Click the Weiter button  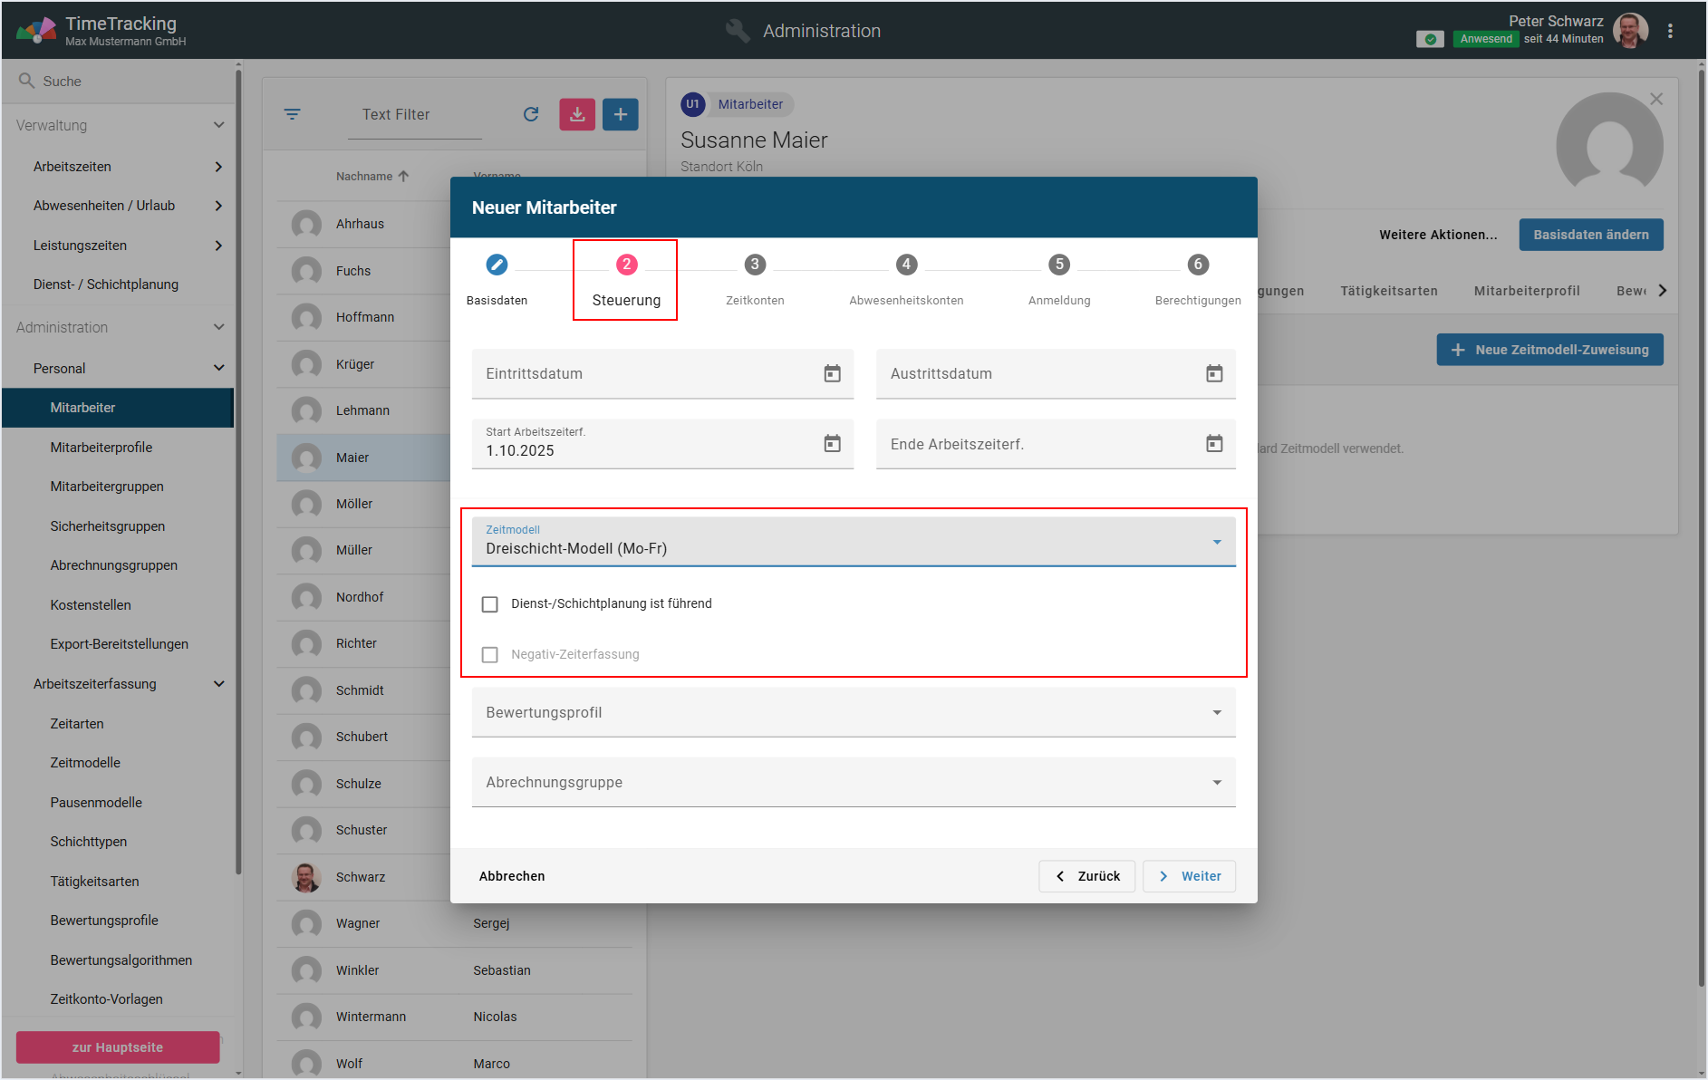point(1189,876)
